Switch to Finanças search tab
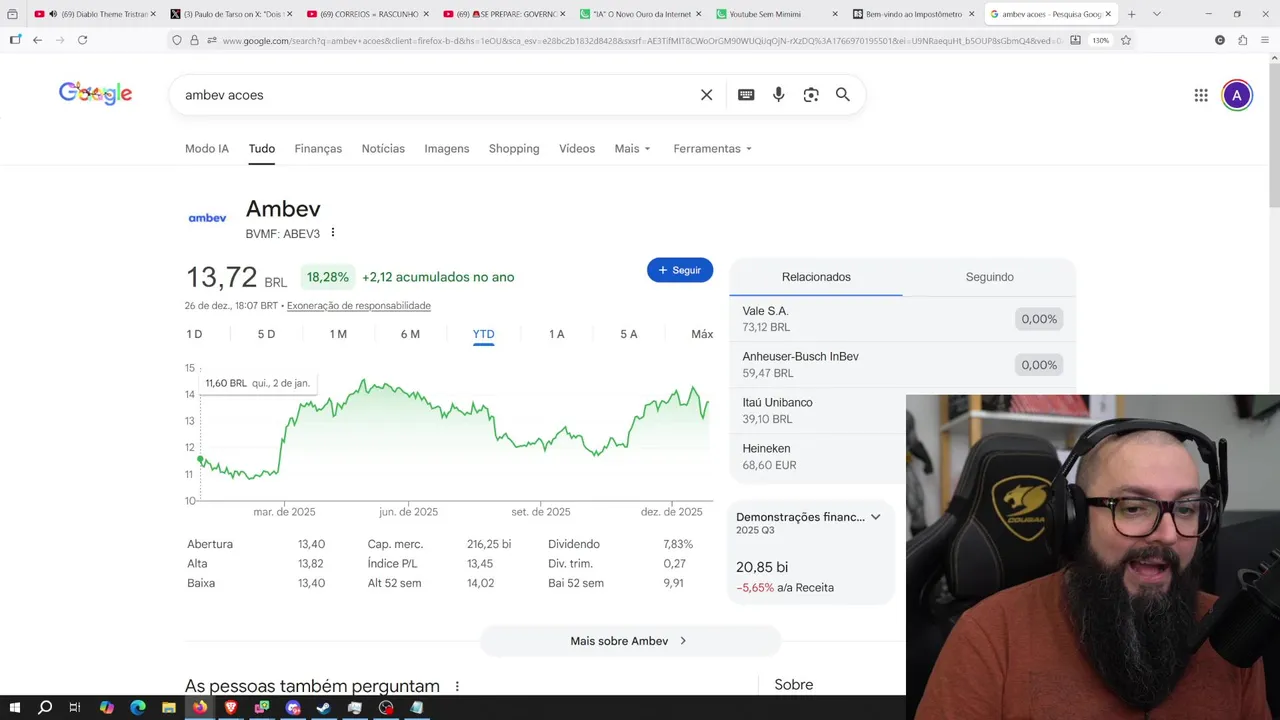Screen dimensions: 1280x720 pyautogui.click(x=318, y=148)
